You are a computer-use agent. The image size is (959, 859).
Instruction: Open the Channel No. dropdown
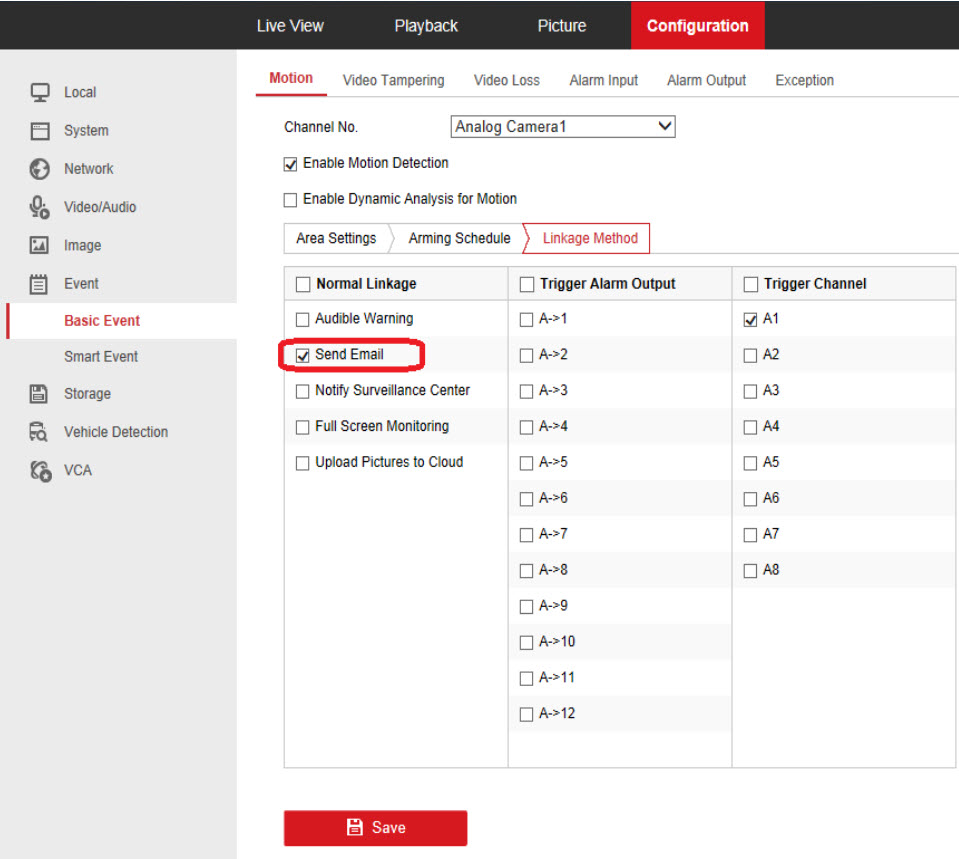pos(563,127)
